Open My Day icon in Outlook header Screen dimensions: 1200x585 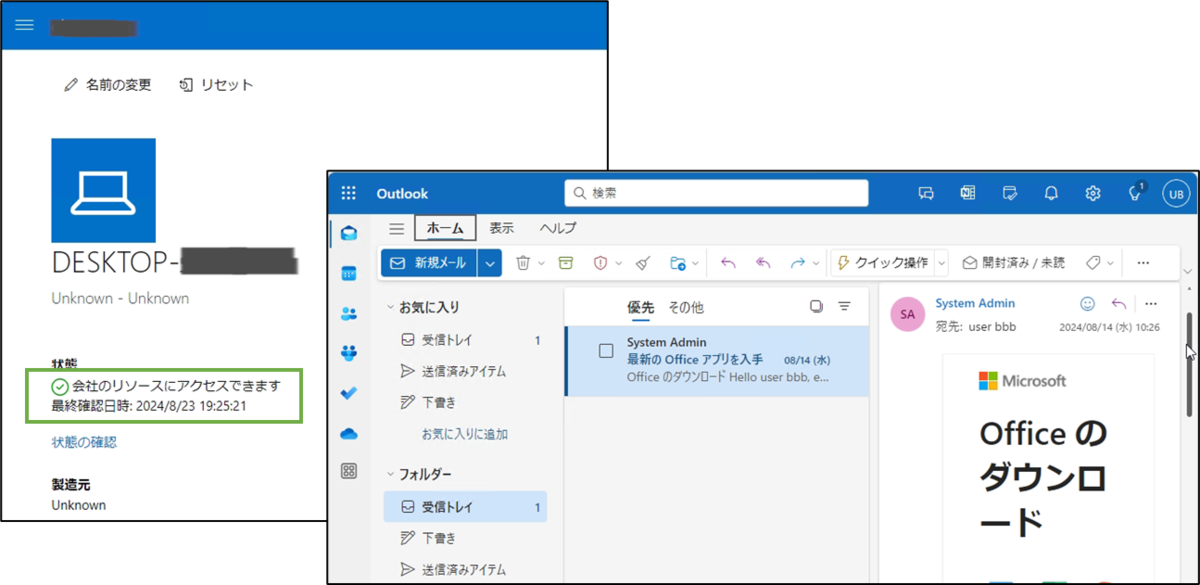[x=1010, y=193]
